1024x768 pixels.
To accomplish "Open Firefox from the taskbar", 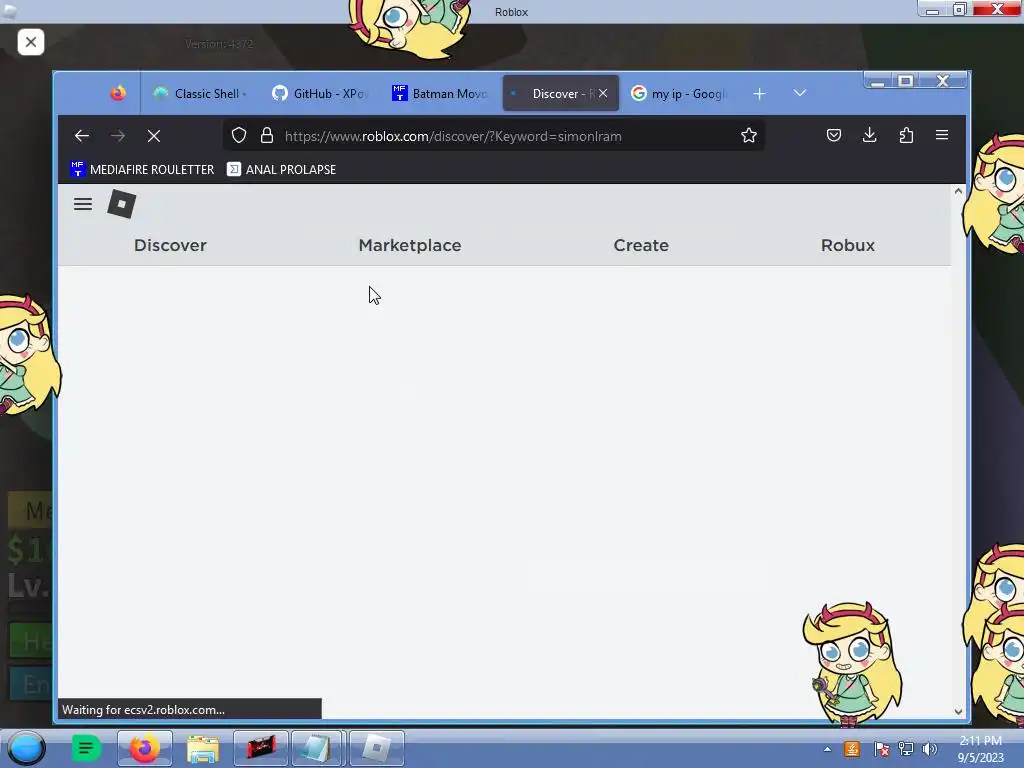I will tap(144, 748).
